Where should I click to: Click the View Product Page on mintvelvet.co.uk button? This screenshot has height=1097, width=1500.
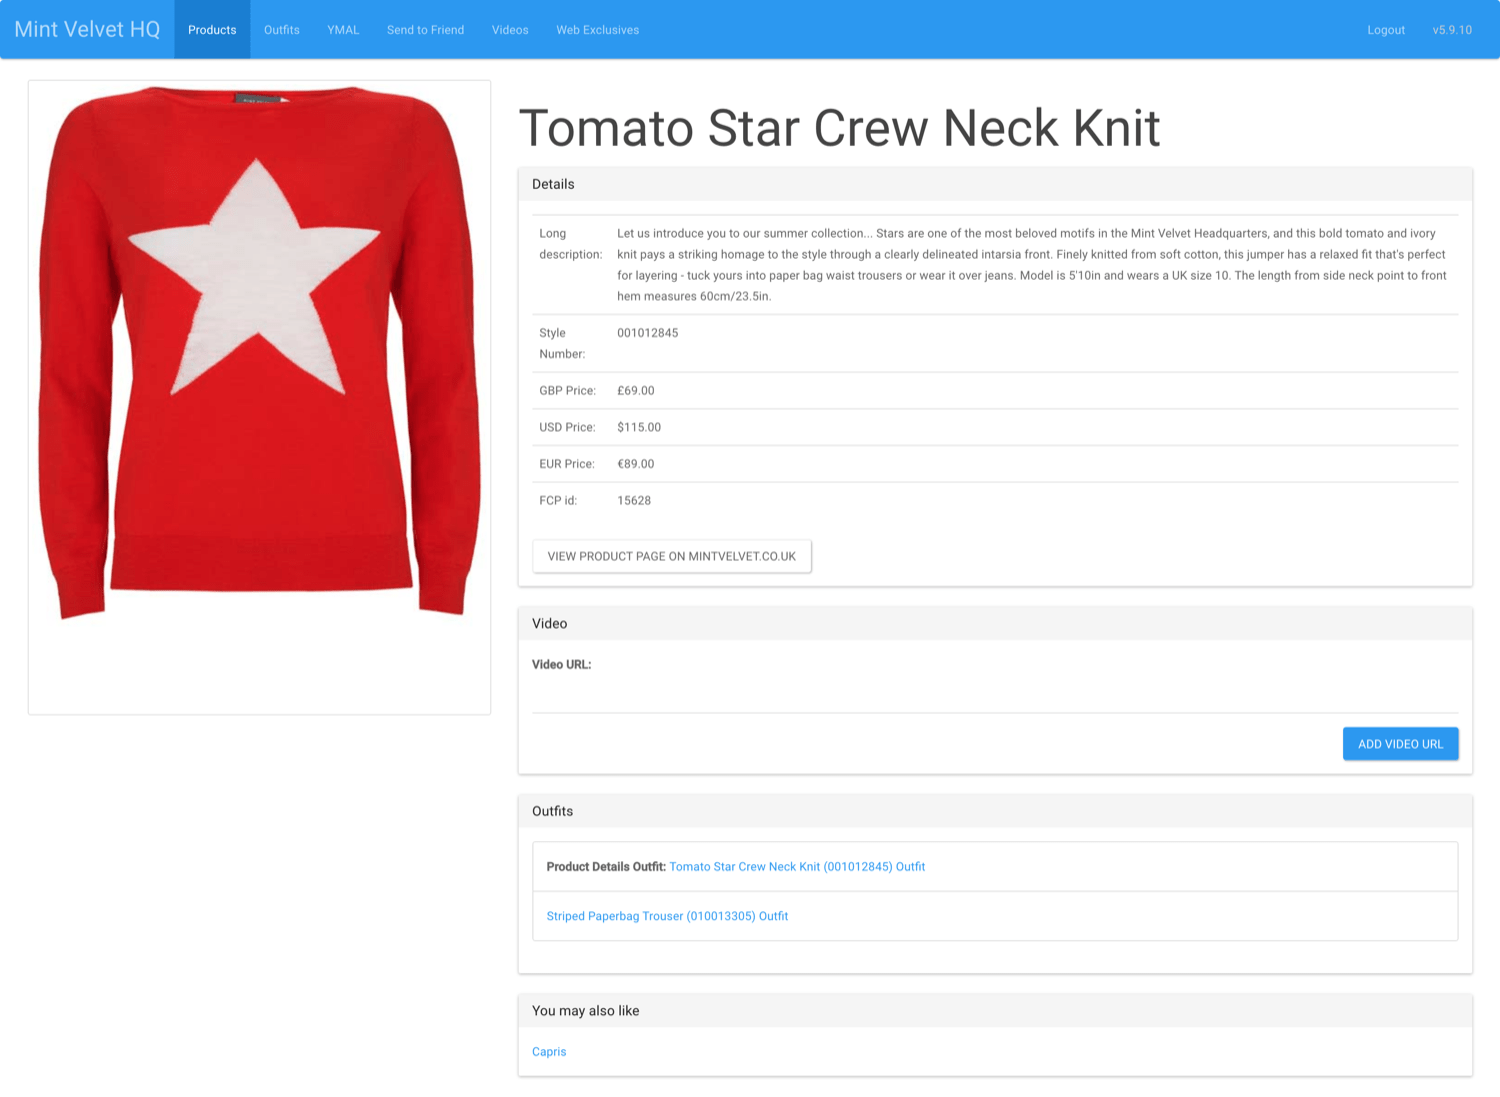(672, 556)
